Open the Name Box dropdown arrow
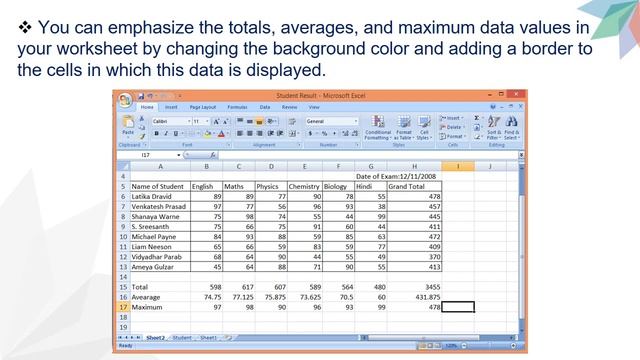640x360 pixels. click(x=179, y=155)
